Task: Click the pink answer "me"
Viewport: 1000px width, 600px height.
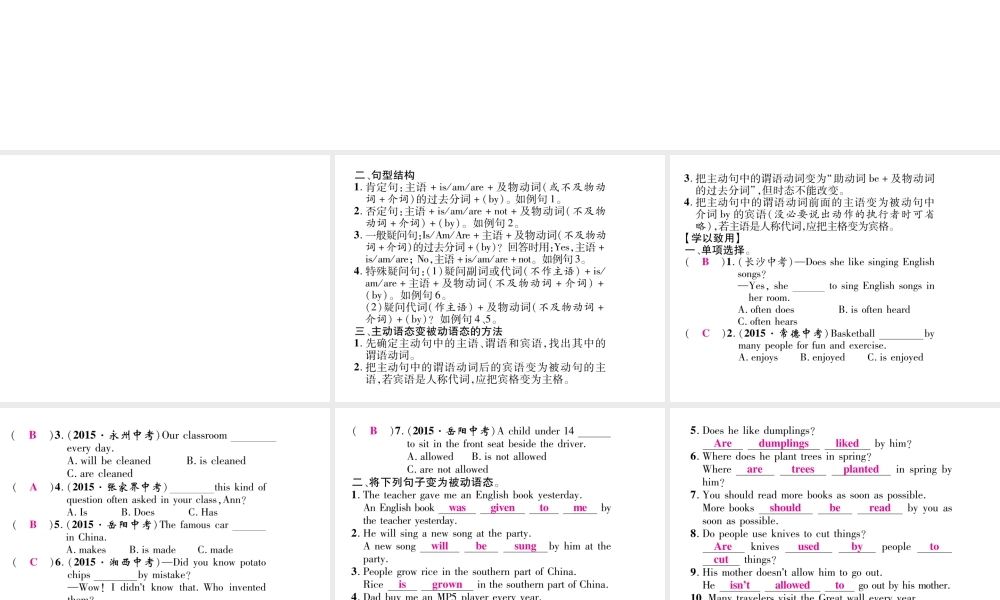Action: point(580,508)
